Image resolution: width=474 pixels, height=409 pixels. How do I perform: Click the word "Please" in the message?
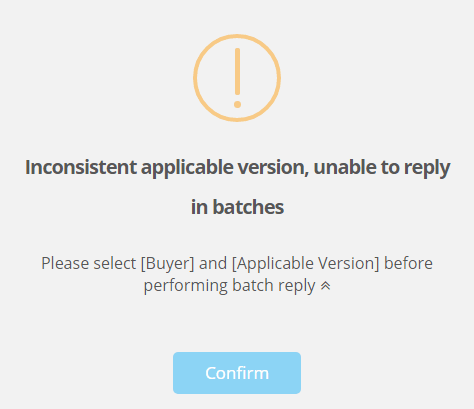(x=65, y=264)
